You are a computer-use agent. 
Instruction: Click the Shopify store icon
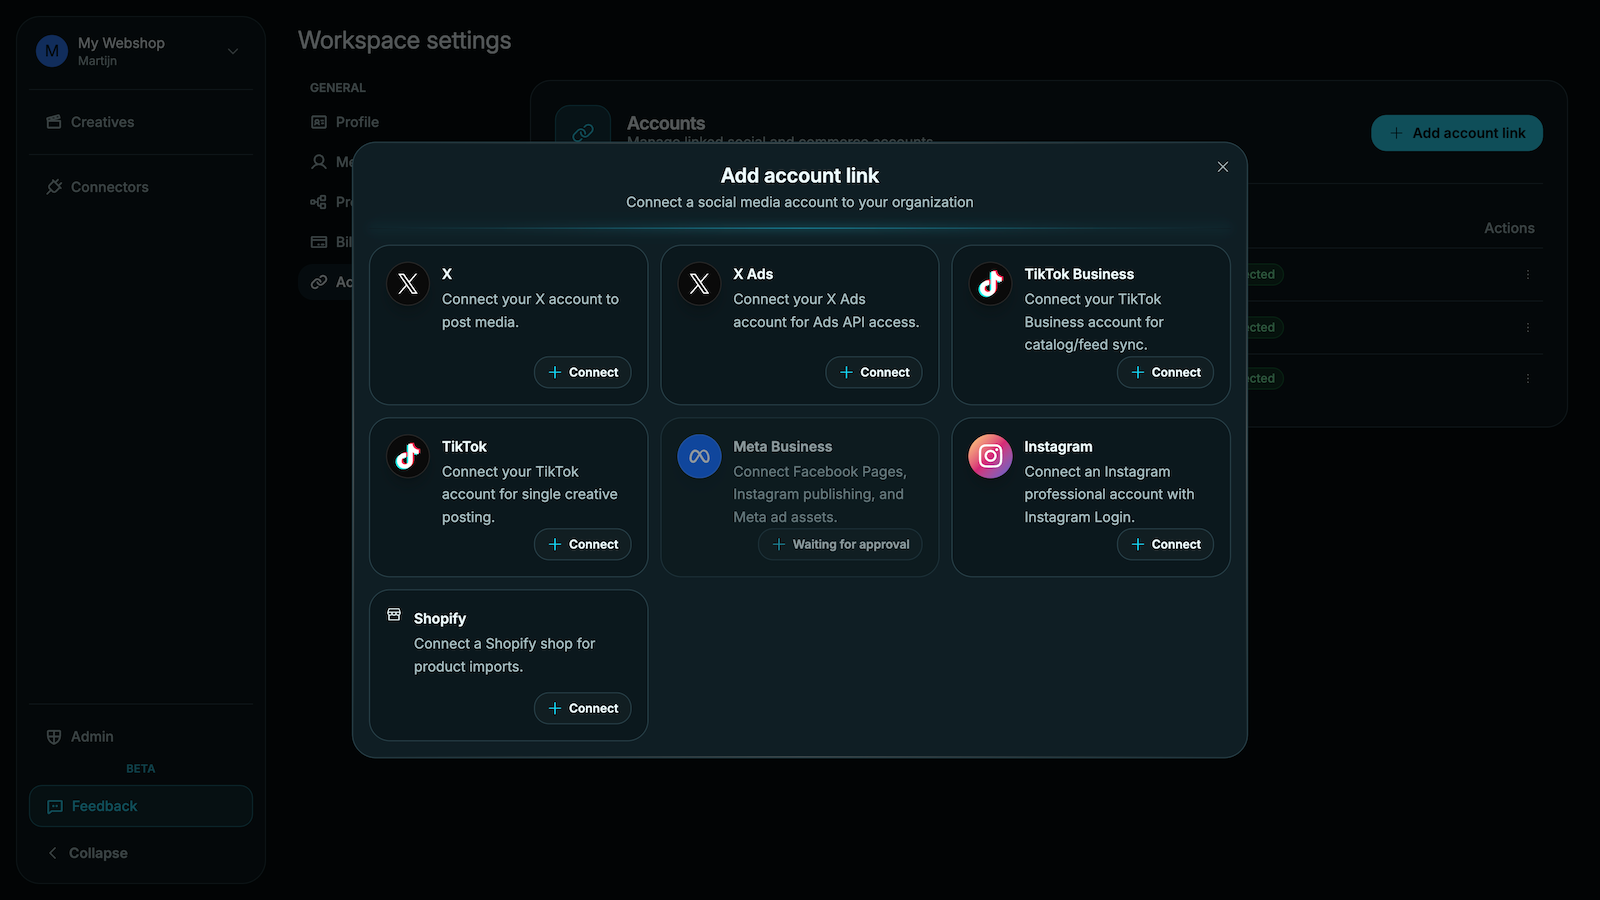tap(394, 615)
